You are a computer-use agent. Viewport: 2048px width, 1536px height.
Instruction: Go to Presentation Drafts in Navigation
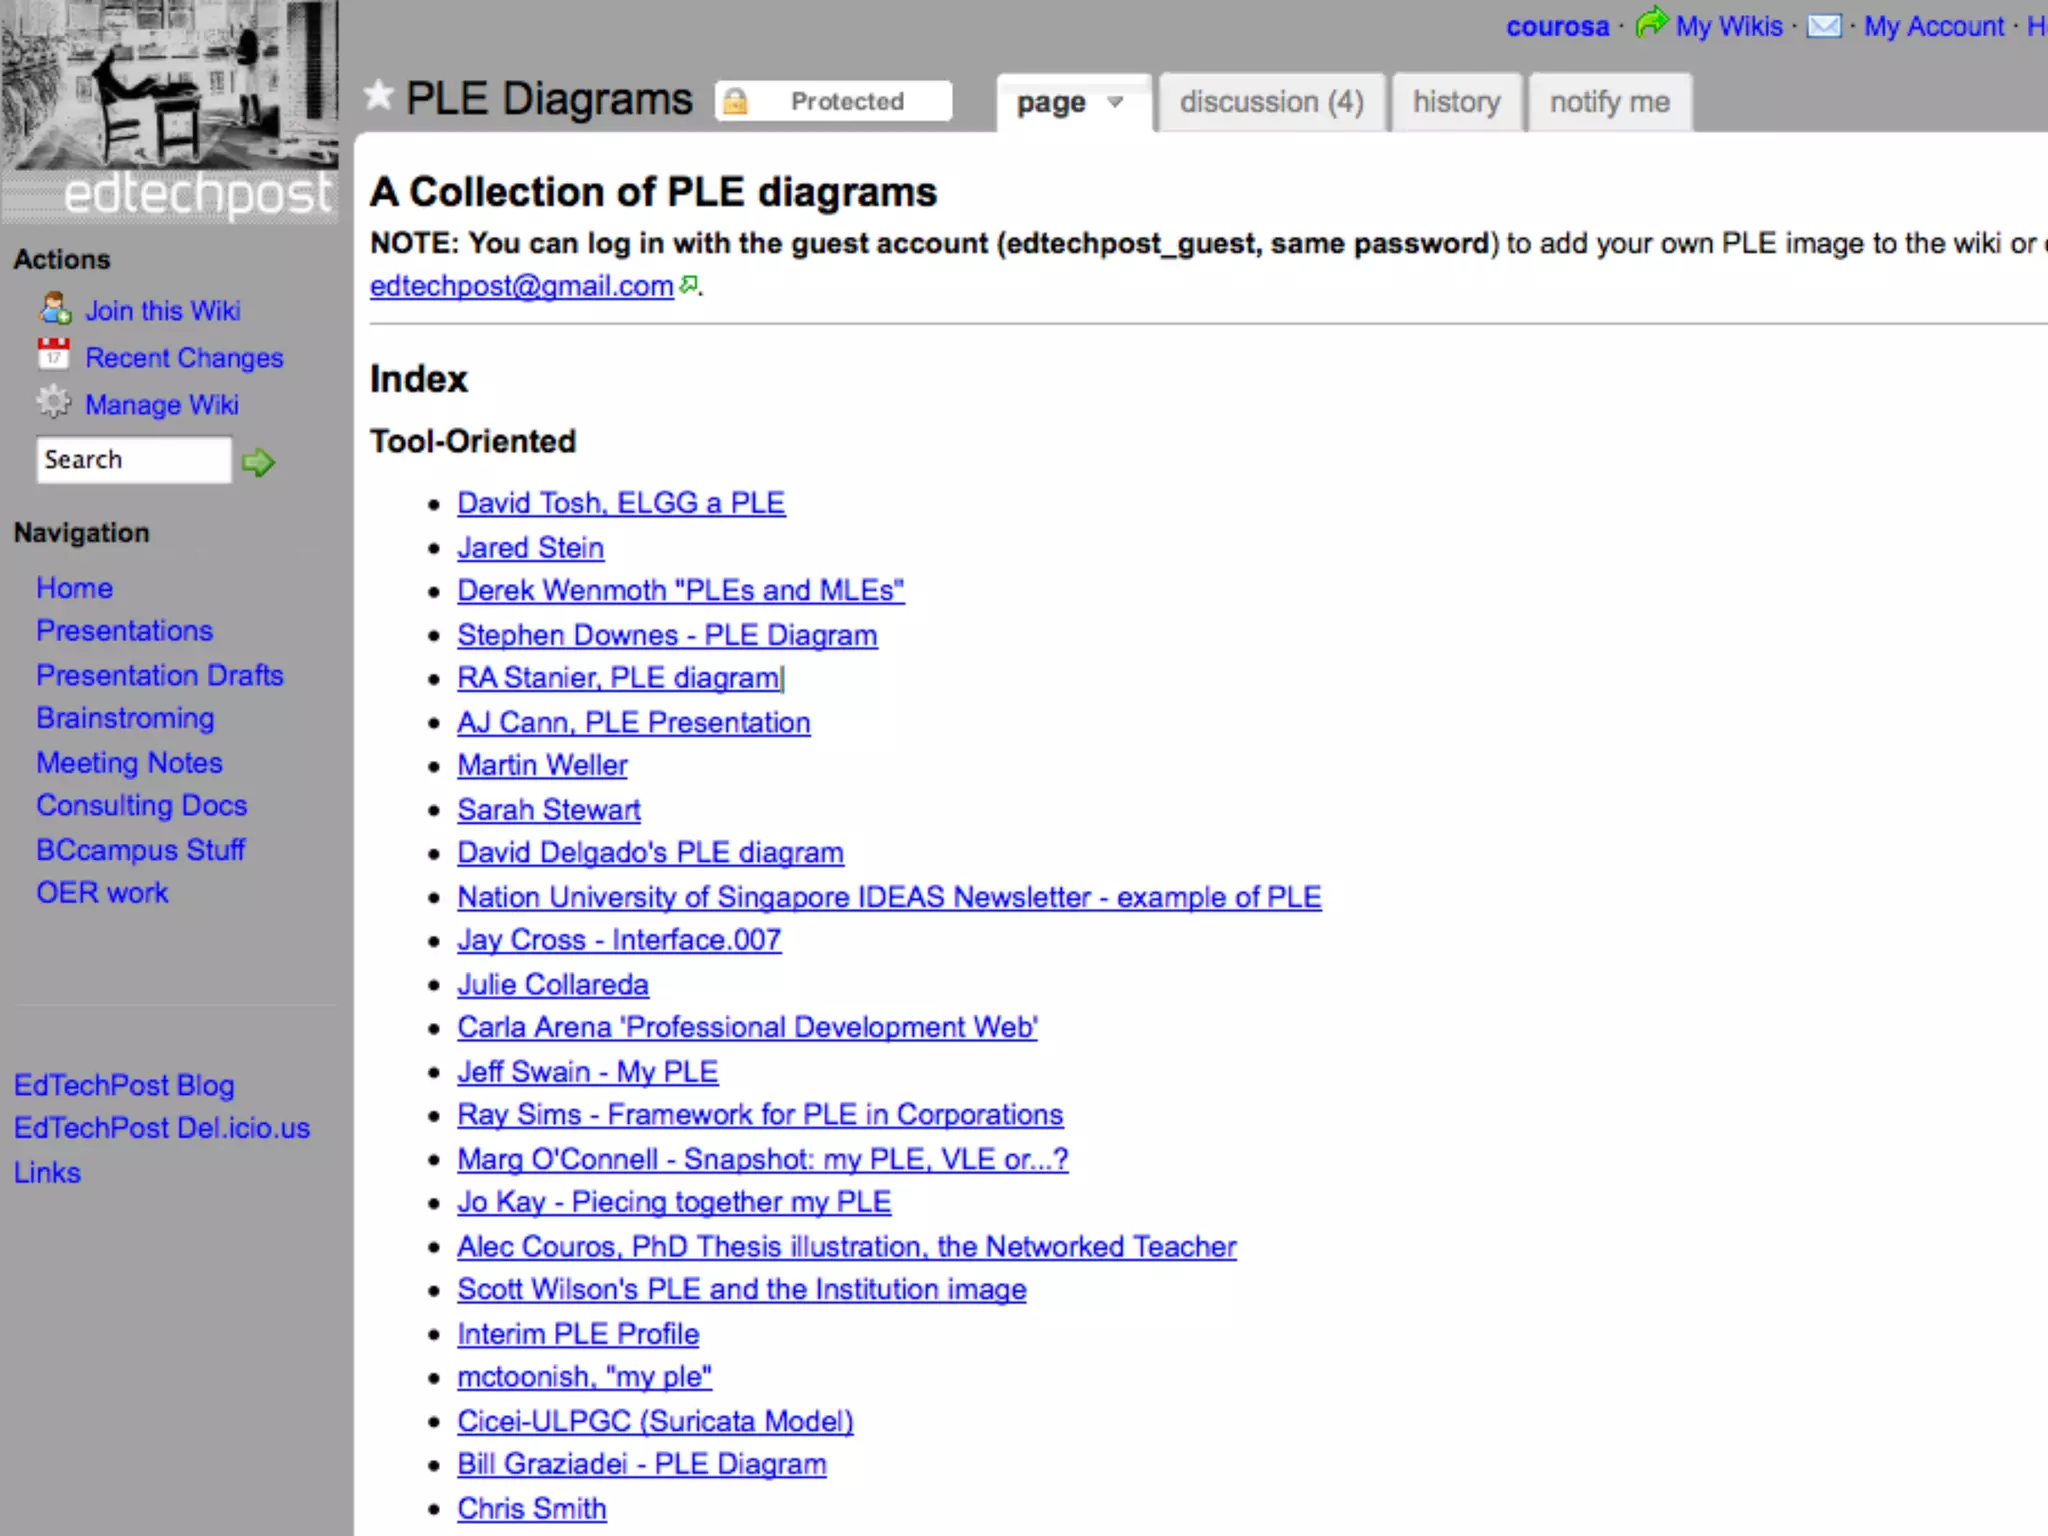[x=160, y=675]
